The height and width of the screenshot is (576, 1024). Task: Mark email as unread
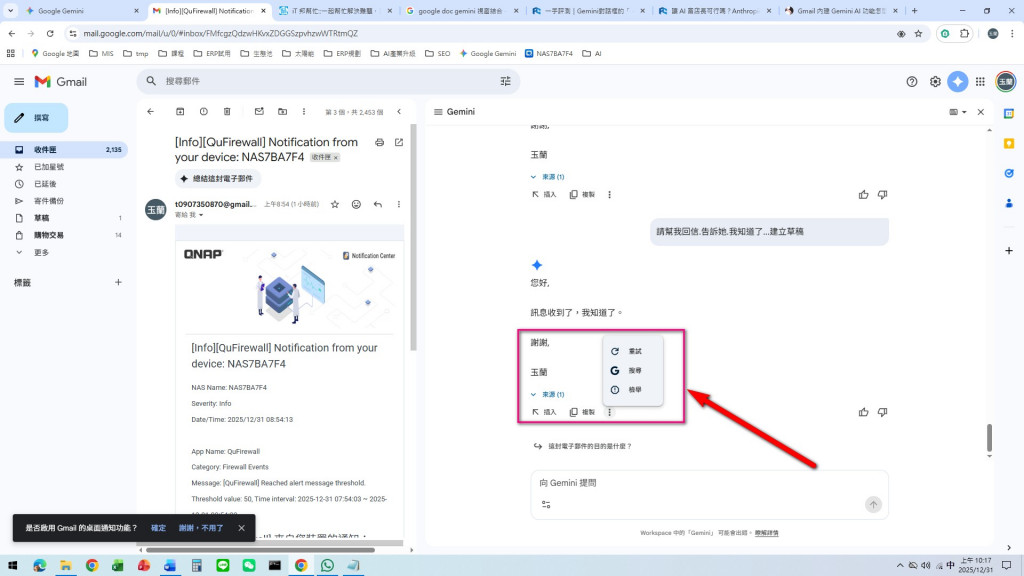pos(259,112)
